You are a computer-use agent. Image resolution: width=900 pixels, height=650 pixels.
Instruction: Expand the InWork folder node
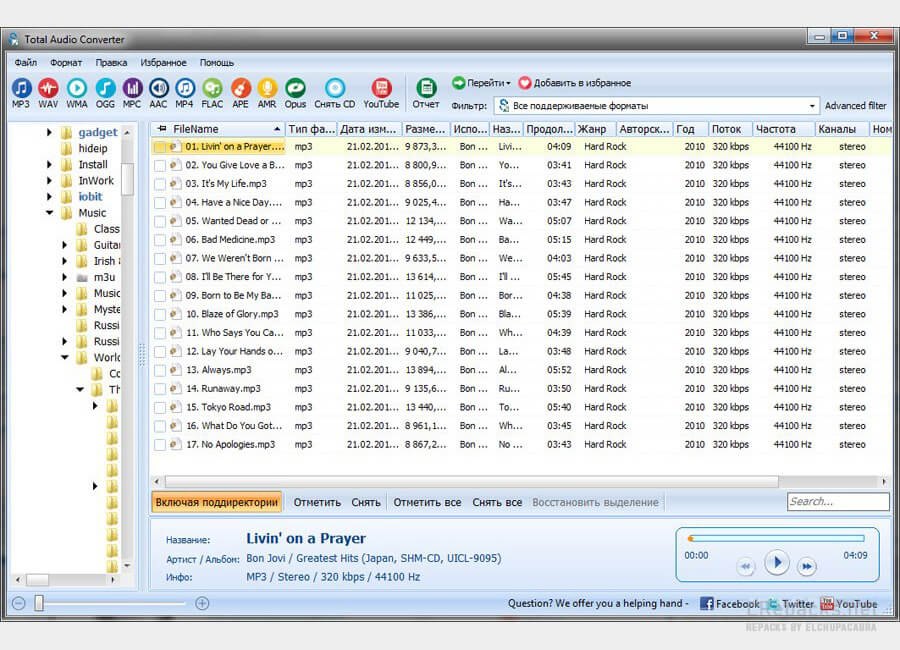49,180
